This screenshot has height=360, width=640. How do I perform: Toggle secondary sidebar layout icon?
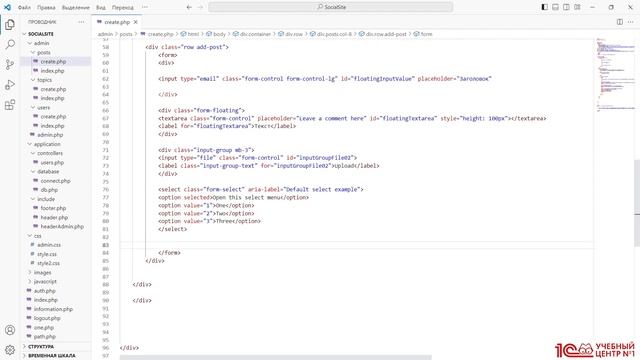pyautogui.click(x=566, y=7)
